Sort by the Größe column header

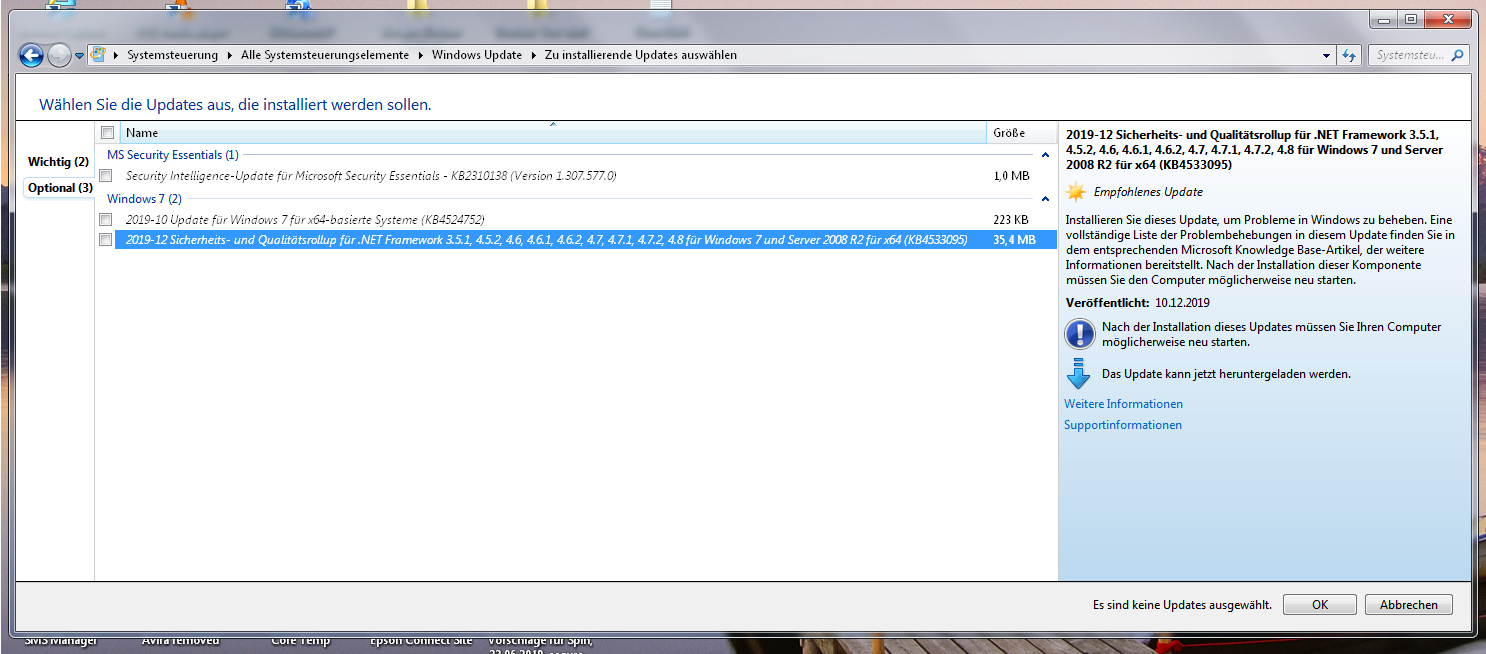(x=1021, y=132)
